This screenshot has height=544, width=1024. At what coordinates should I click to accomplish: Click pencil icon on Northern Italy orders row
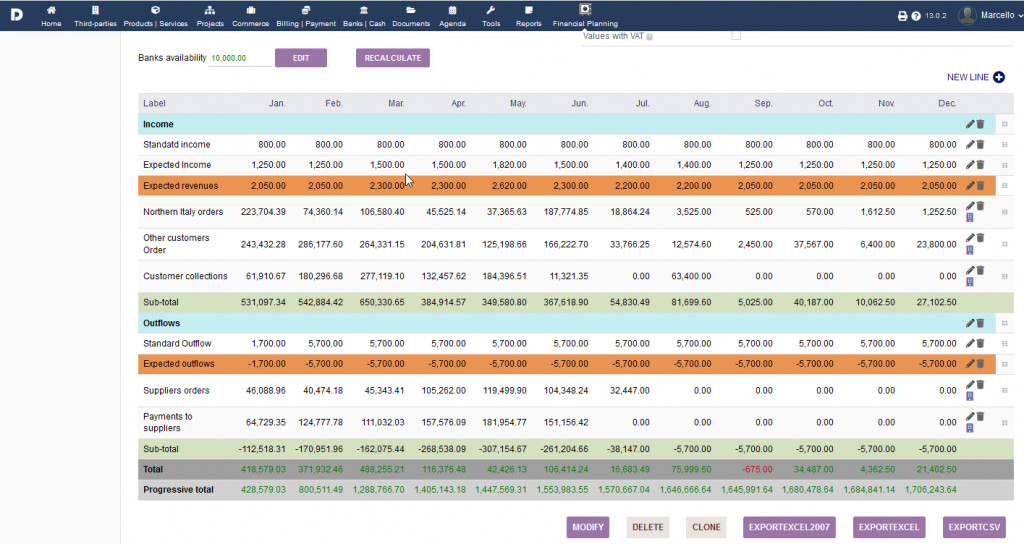[x=969, y=206]
